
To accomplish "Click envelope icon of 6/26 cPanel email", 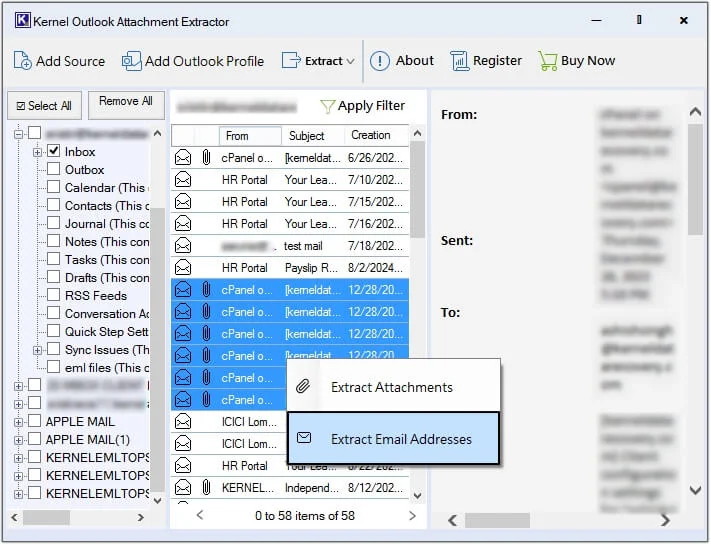I will [183, 158].
